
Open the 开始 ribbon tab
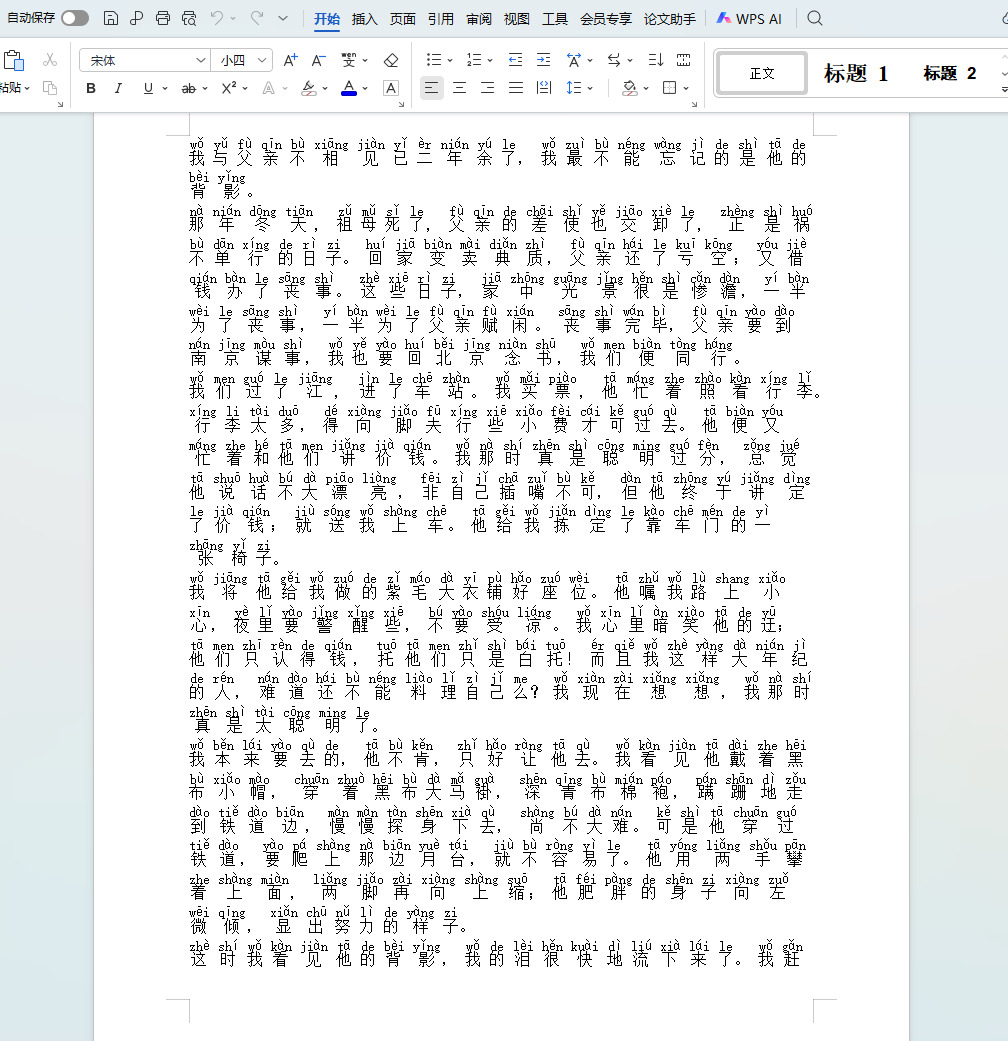coord(327,19)
